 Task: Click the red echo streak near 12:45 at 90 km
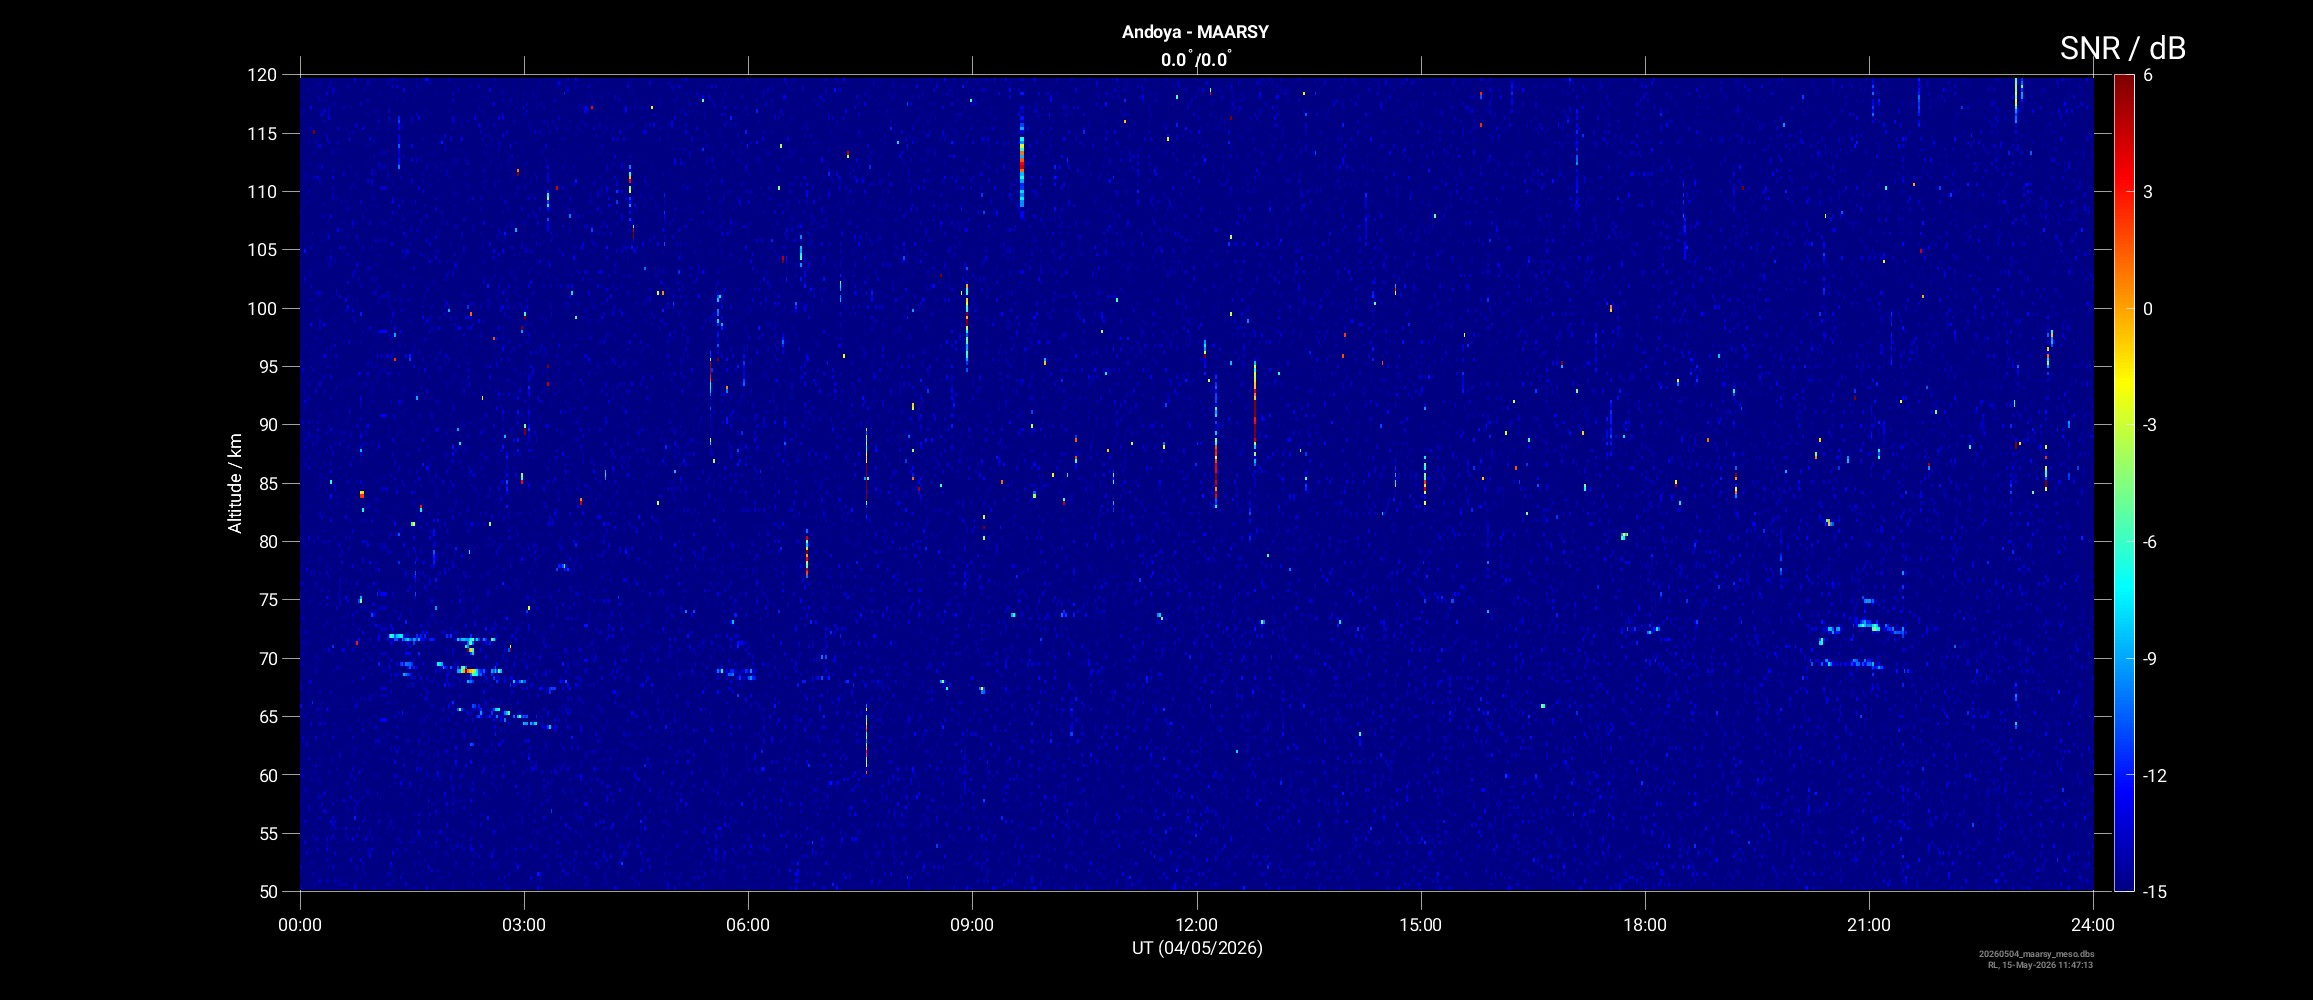tap(1255, 412)
